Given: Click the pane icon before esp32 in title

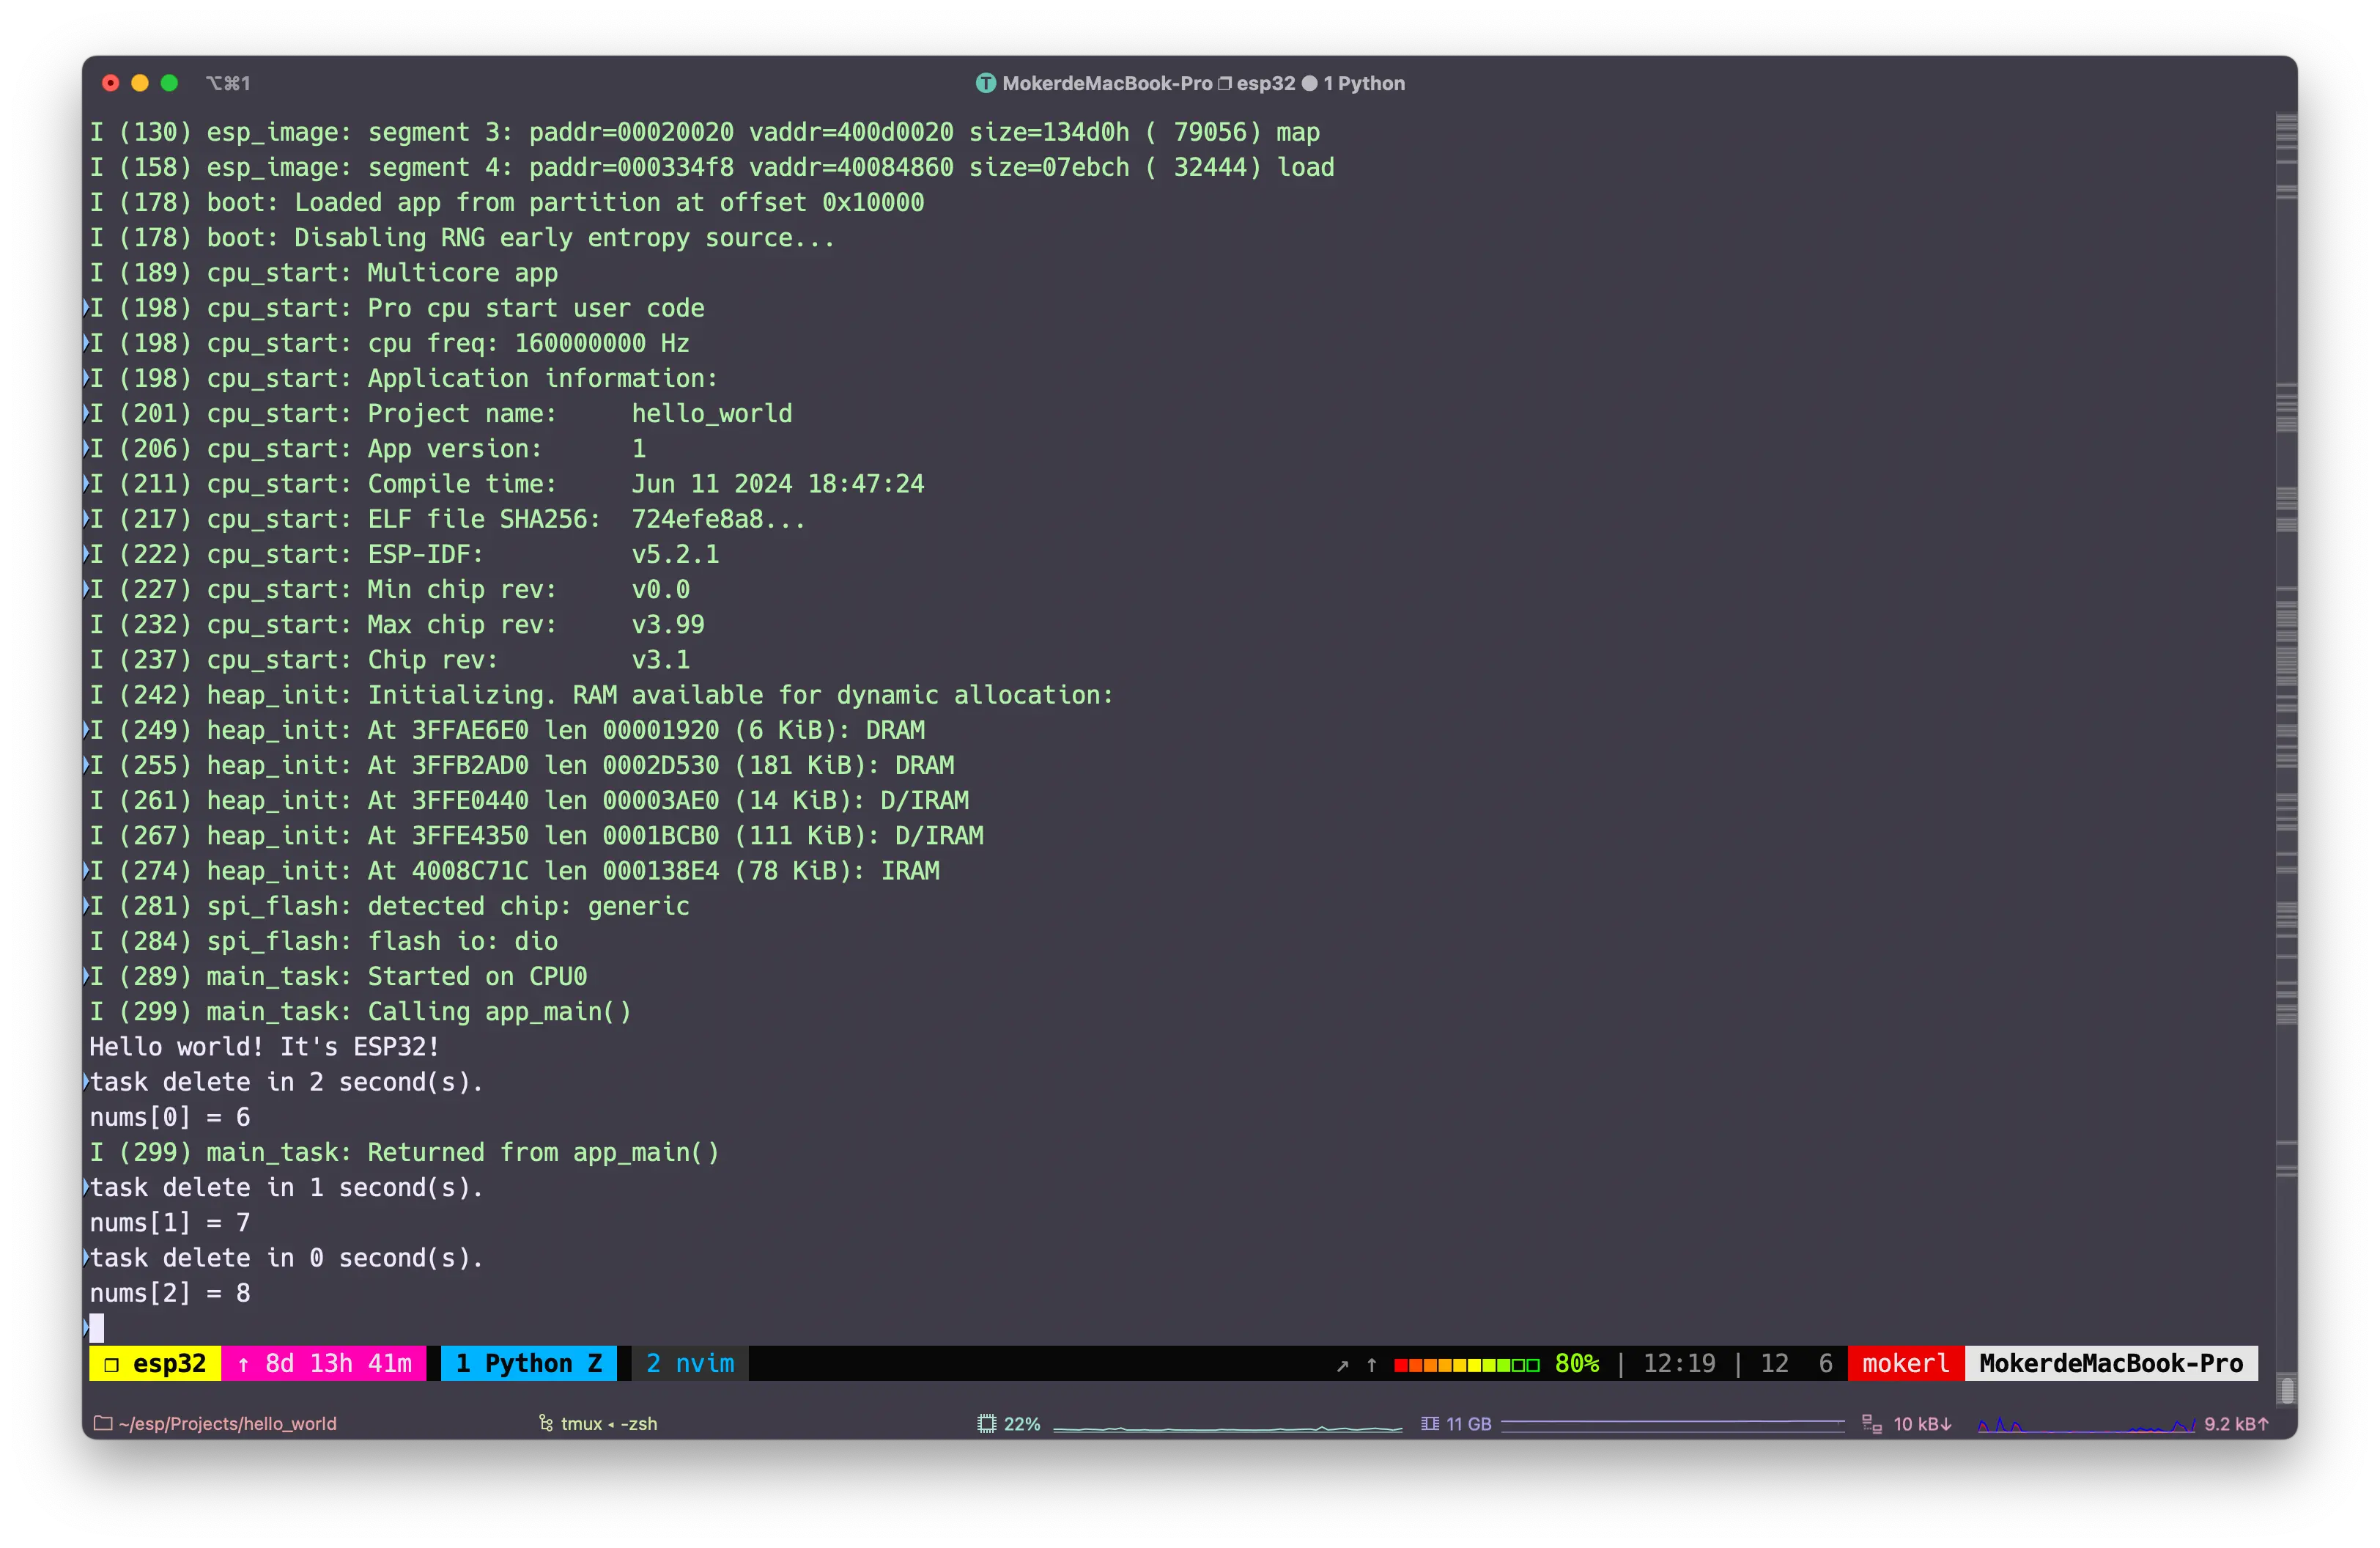Looking at the screenshot, I should 1224,83.
